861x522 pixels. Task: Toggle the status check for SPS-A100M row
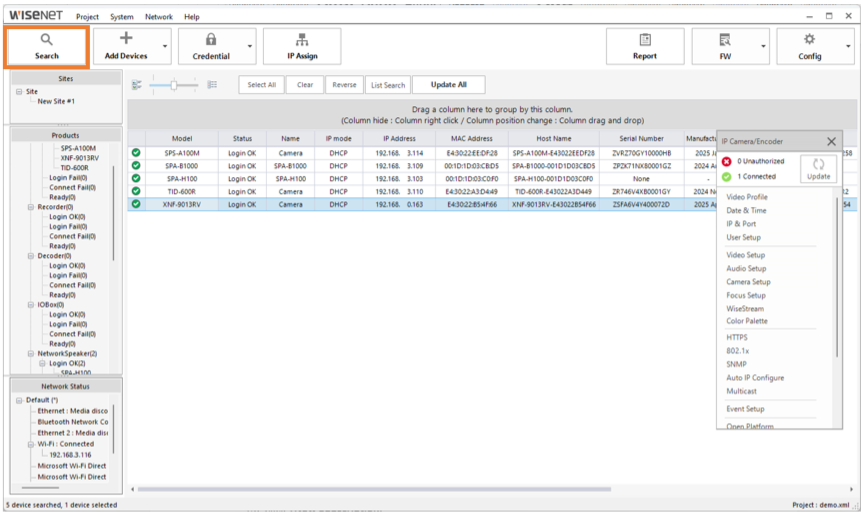pyautogui.click(x=136, y=153)
